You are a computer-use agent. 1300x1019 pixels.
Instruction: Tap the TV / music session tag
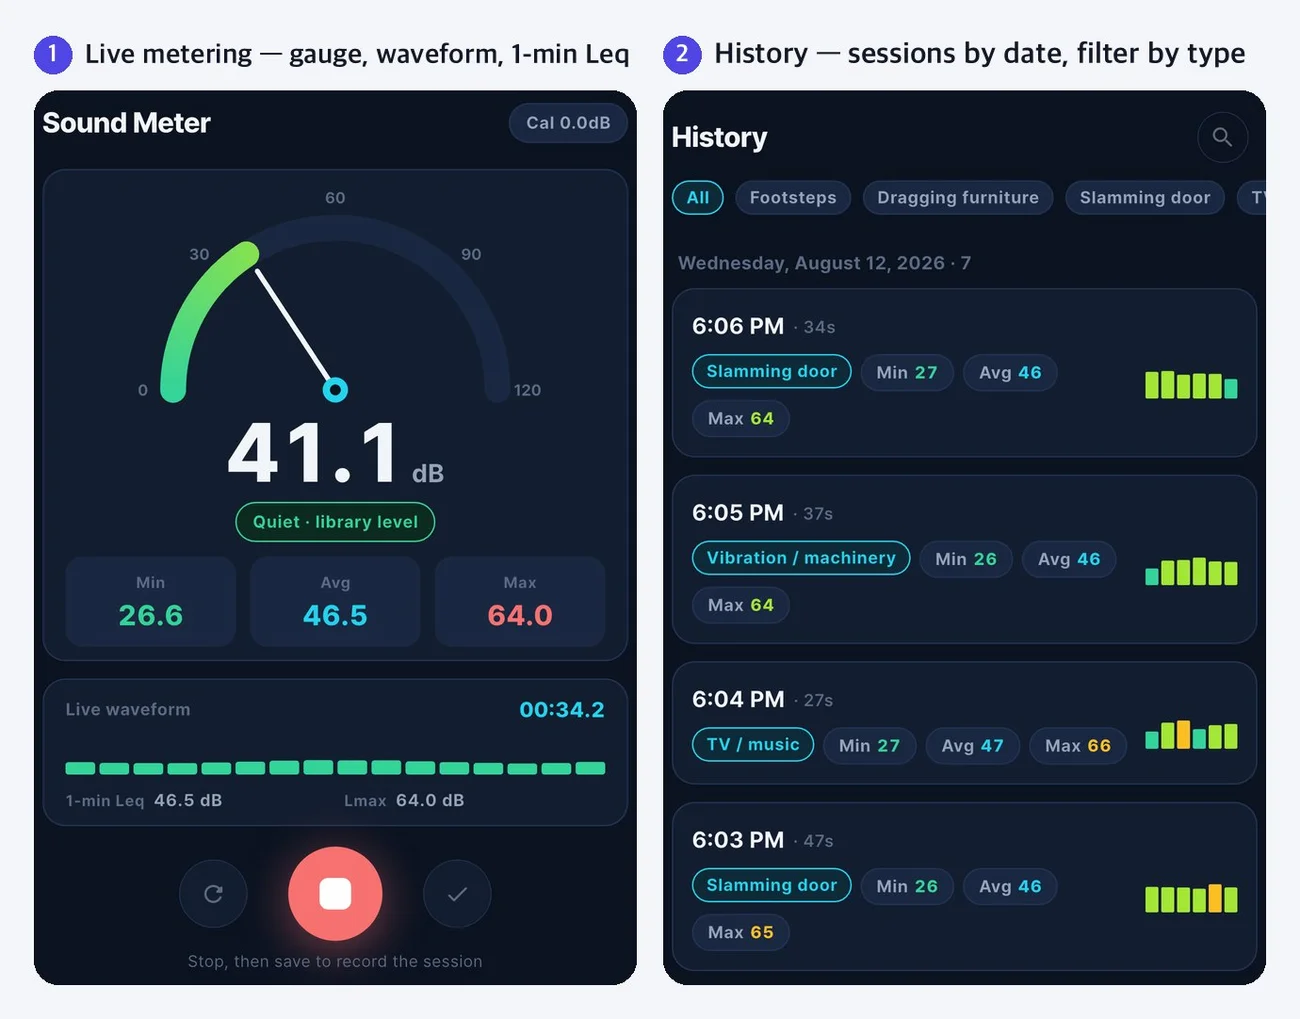753,744
